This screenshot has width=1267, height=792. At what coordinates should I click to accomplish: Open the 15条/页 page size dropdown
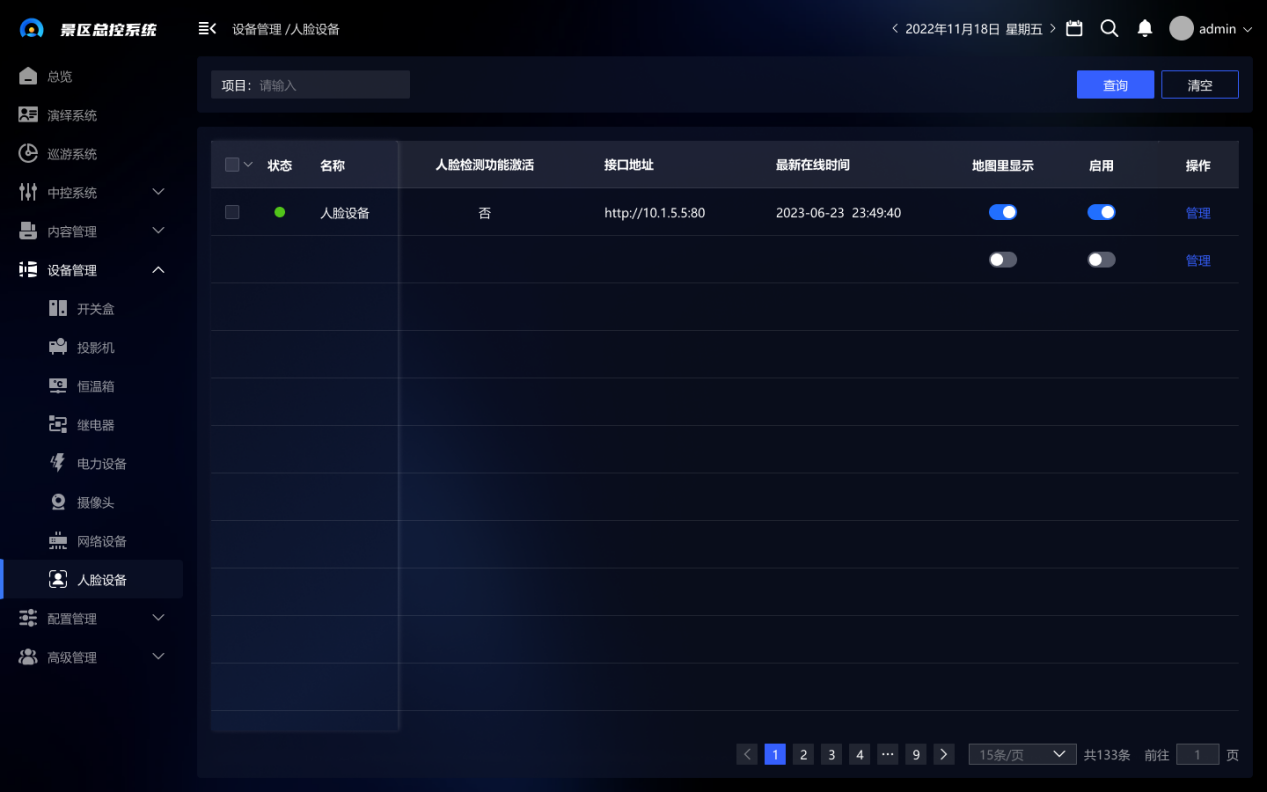pyautogui.click(x=1021, y=755)
